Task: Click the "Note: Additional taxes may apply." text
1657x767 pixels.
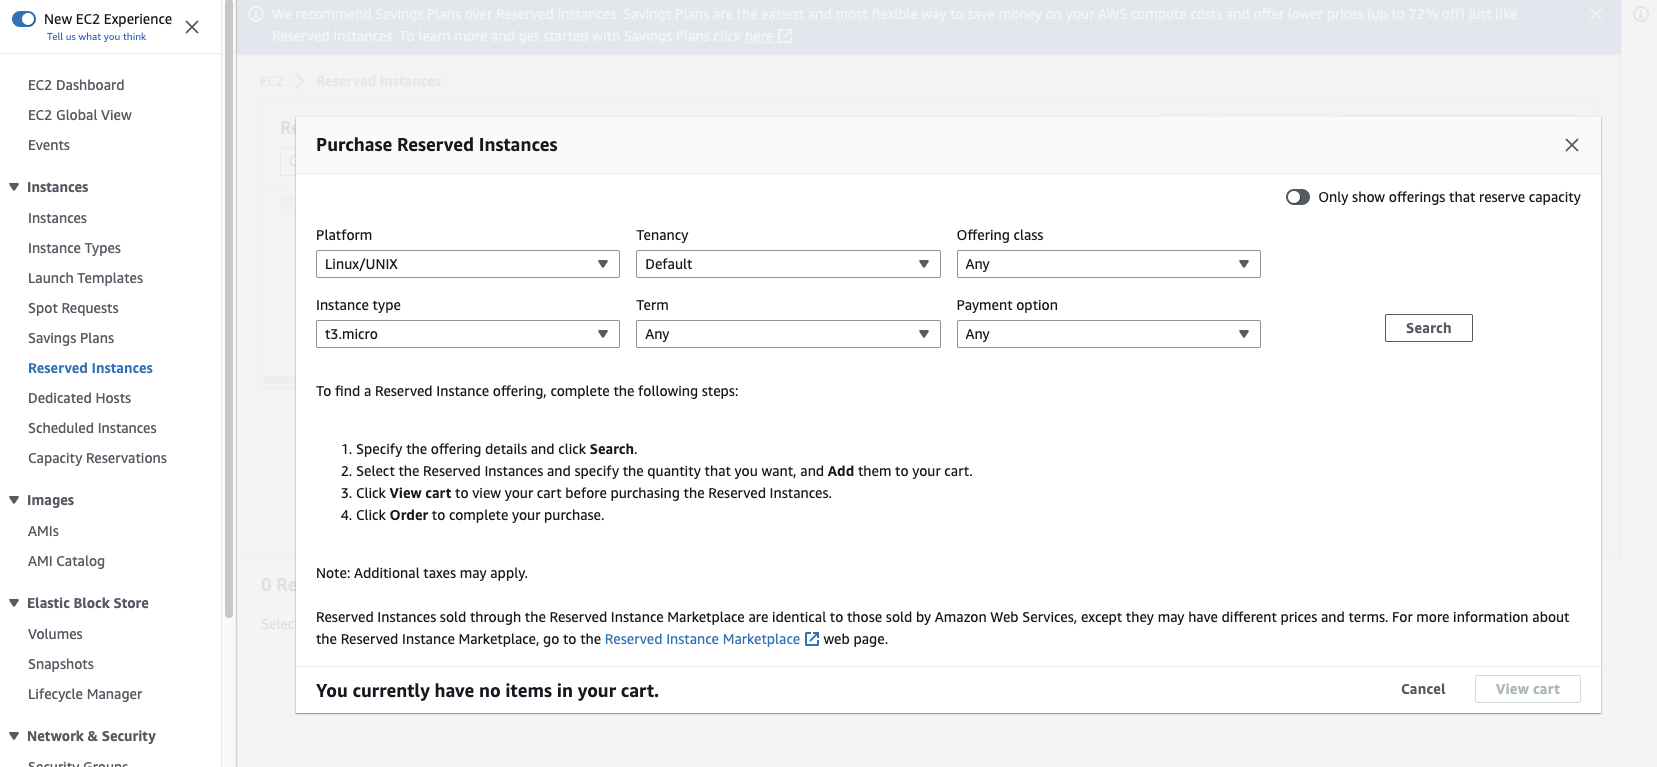Action: tap(422, 573)
